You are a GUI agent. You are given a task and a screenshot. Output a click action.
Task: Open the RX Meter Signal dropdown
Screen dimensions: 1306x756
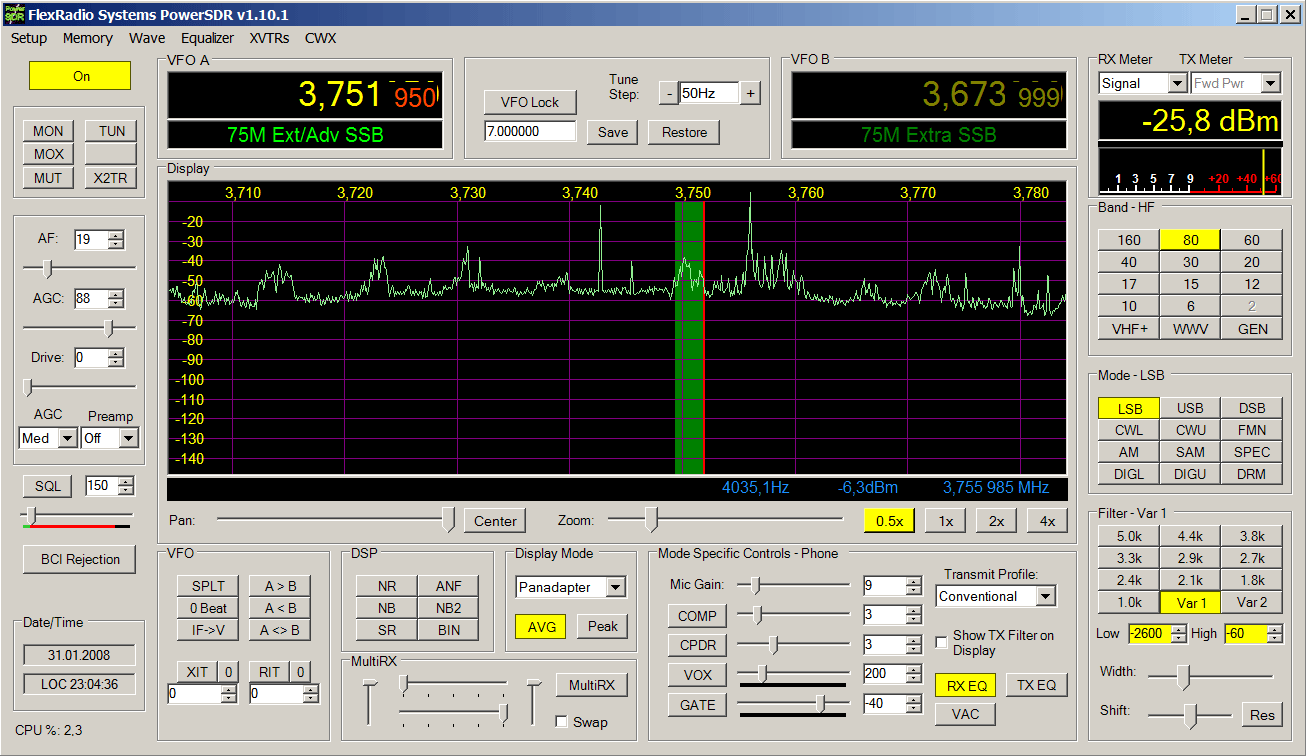(x=1176, y=84)
